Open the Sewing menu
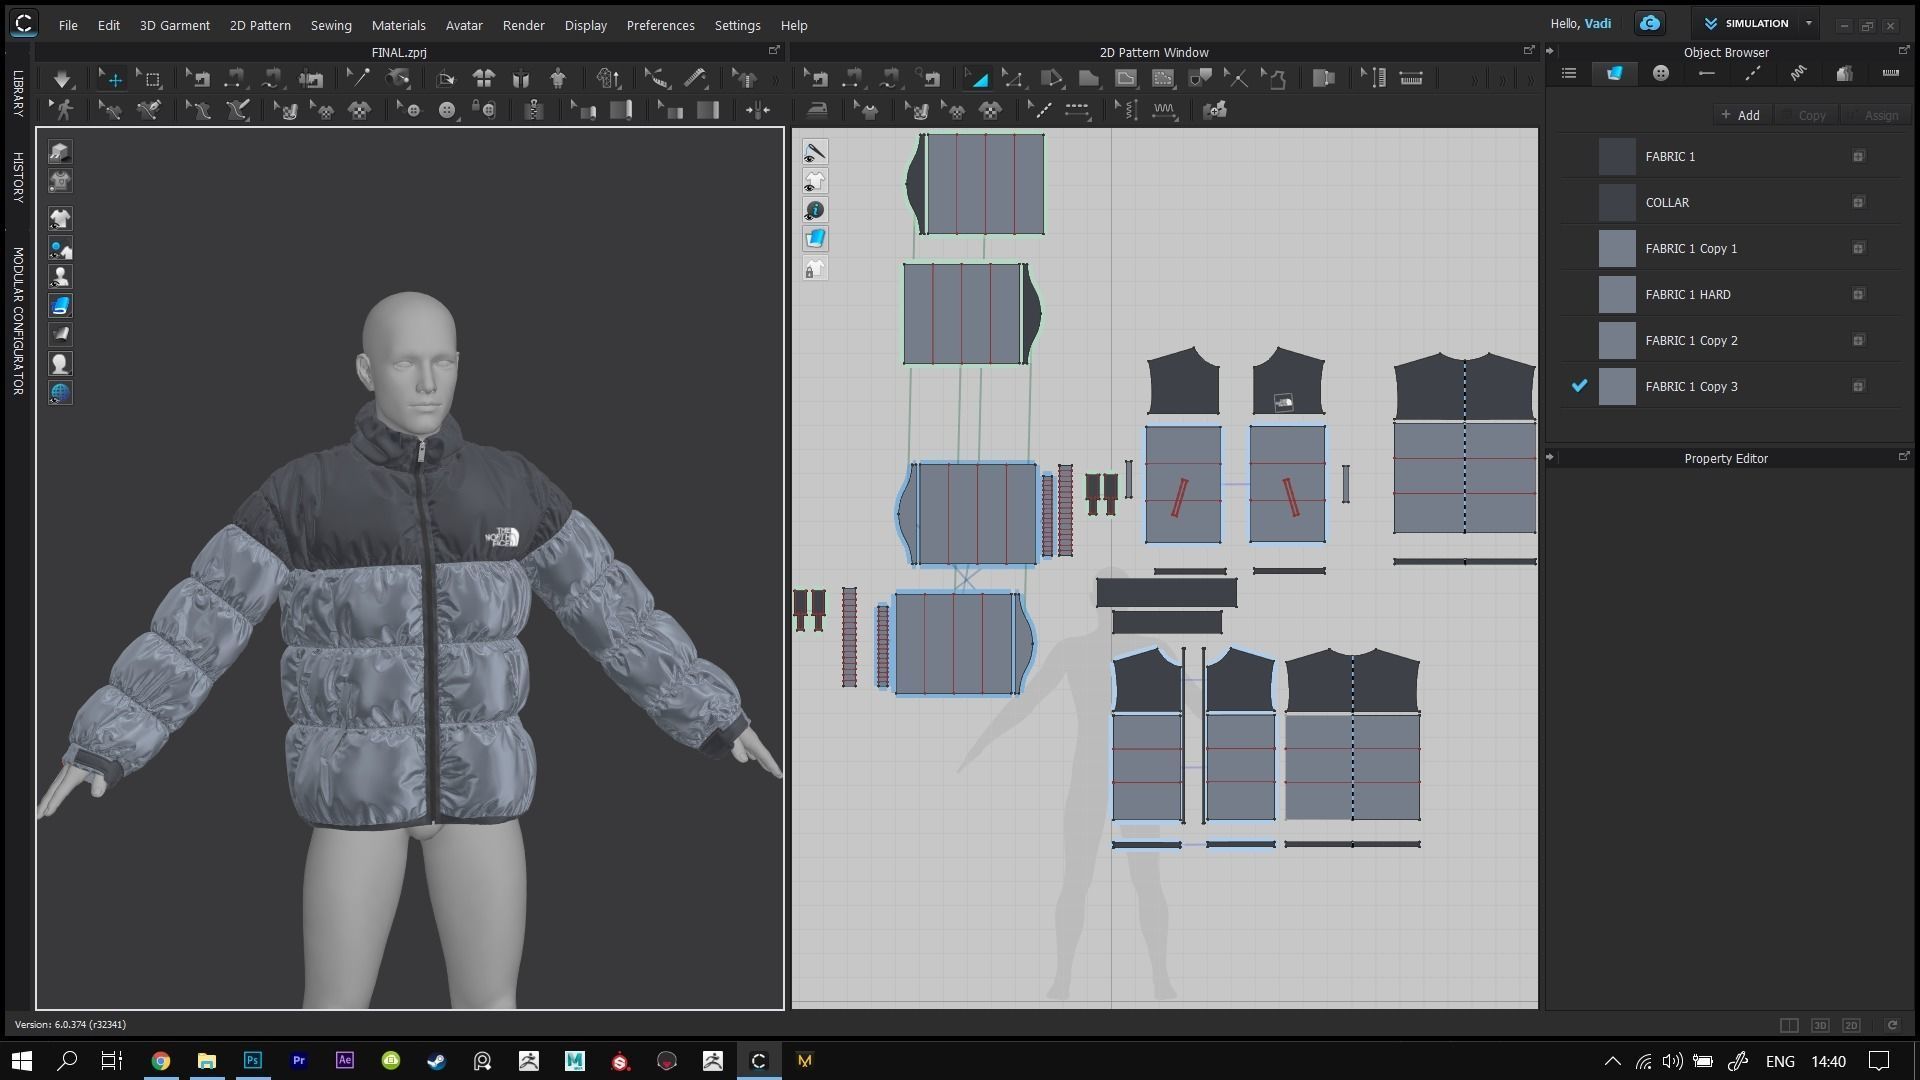1920x1080 pixels. click(330, 25)
